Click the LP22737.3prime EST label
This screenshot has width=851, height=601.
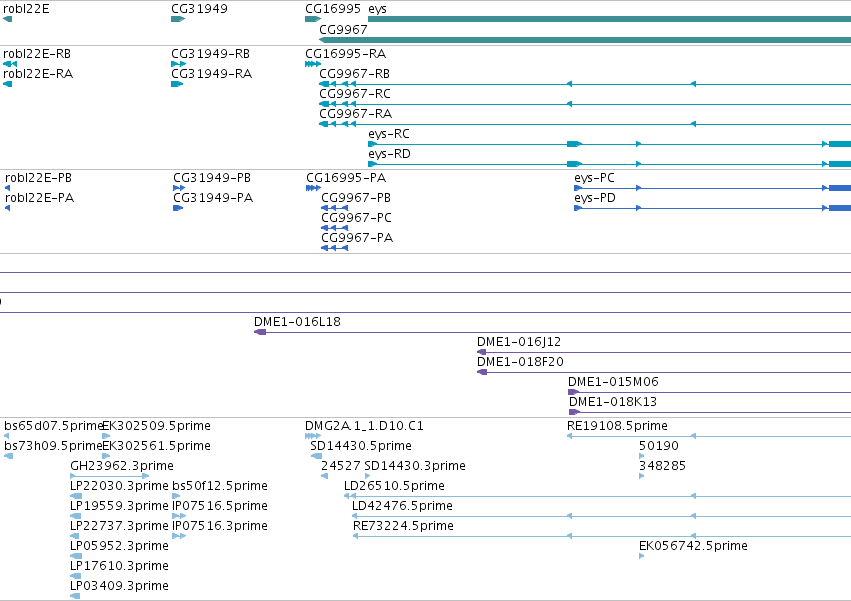(119, 527)
